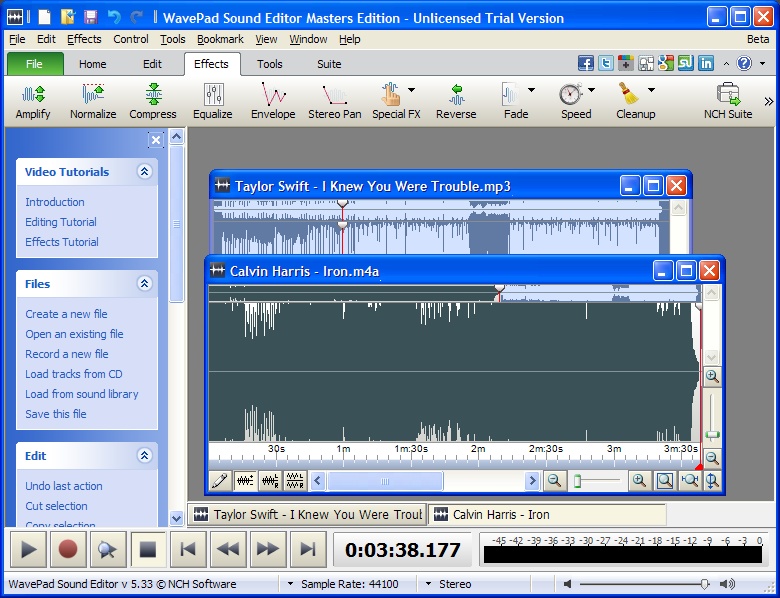
Task: Open the Normalize effect
Action: click(x=93, y=101)
